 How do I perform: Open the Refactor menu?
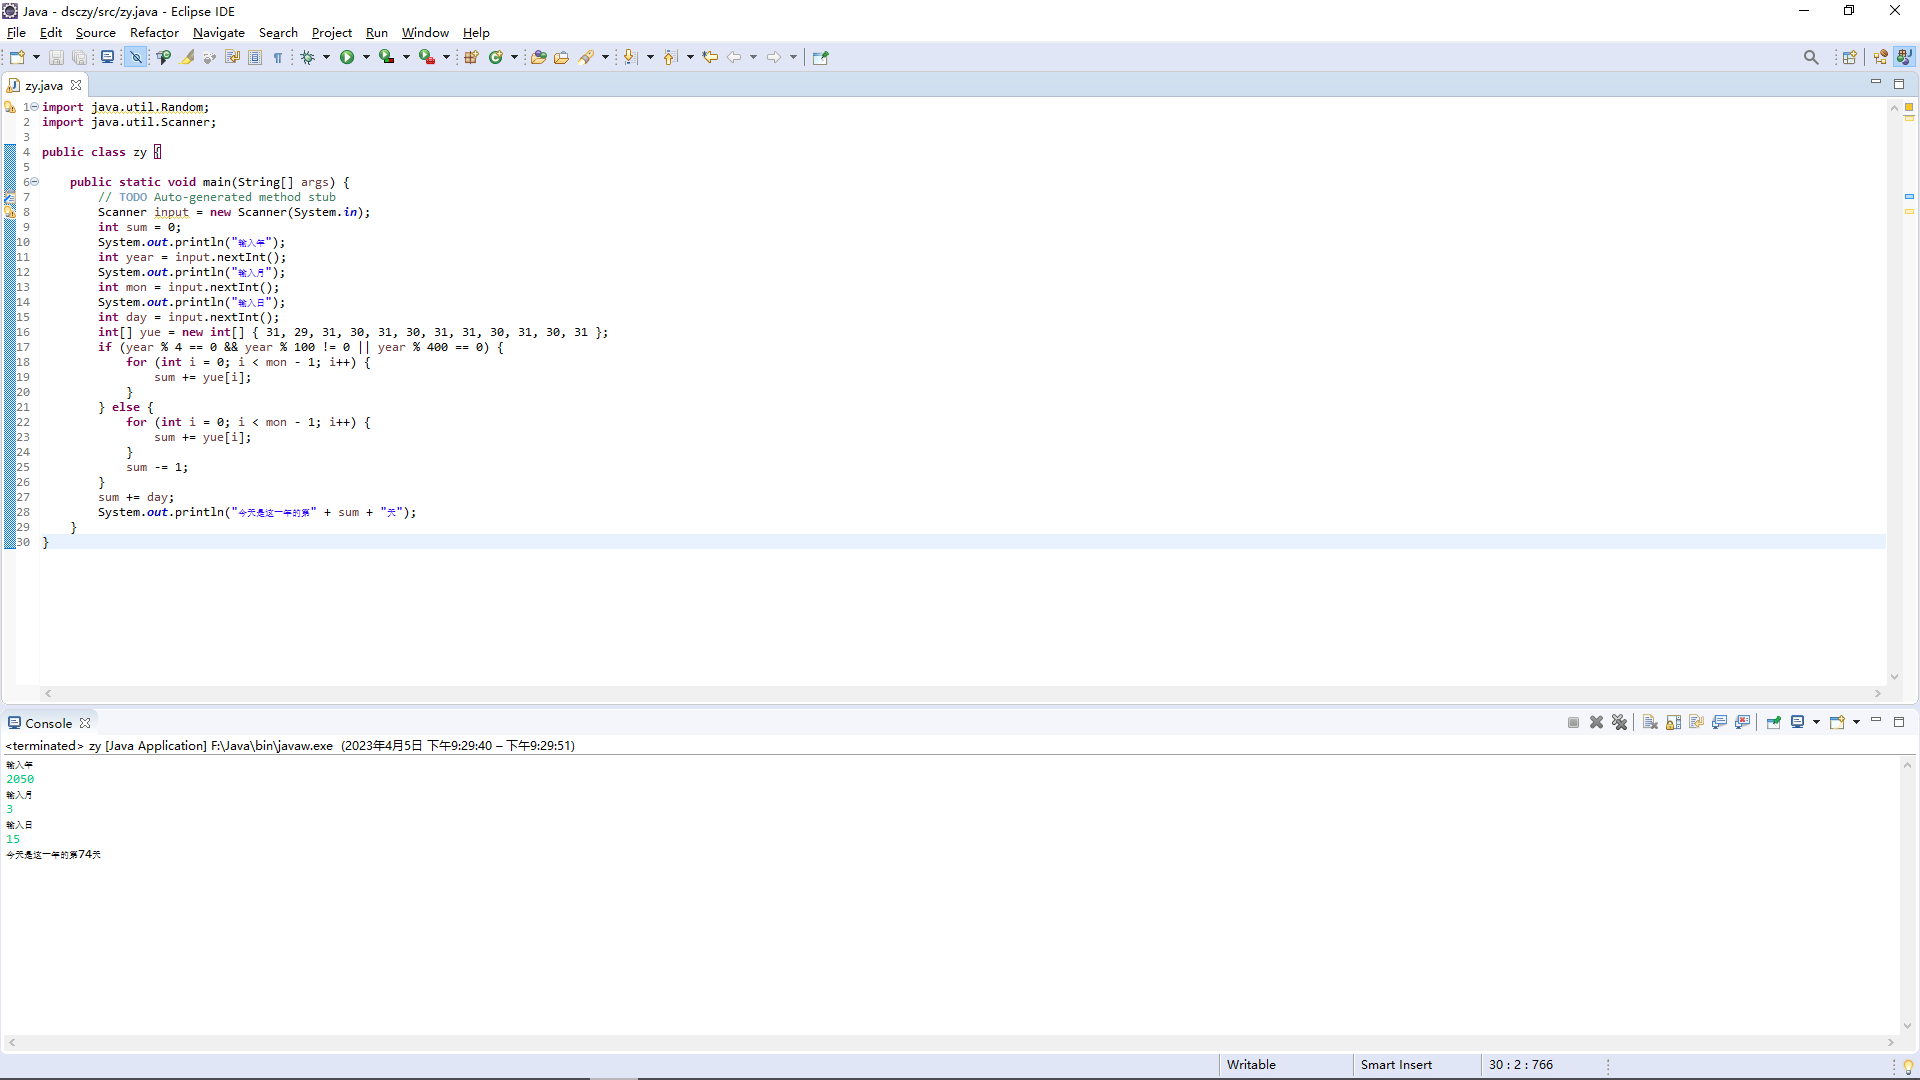click(x=154, y=32)
